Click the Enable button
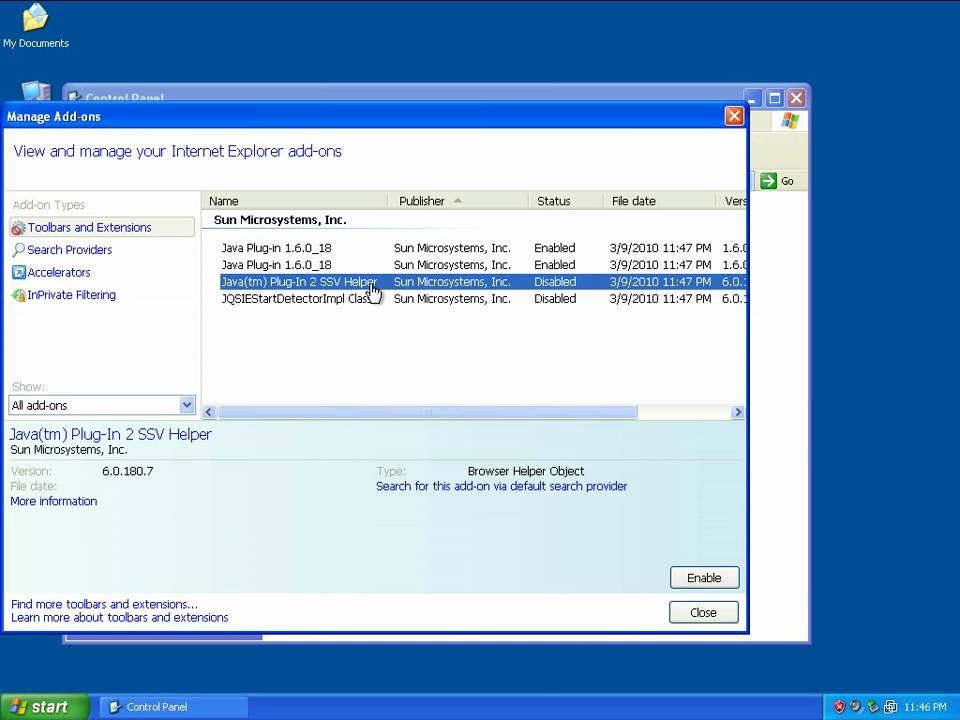960x720 pixels. 705,578
